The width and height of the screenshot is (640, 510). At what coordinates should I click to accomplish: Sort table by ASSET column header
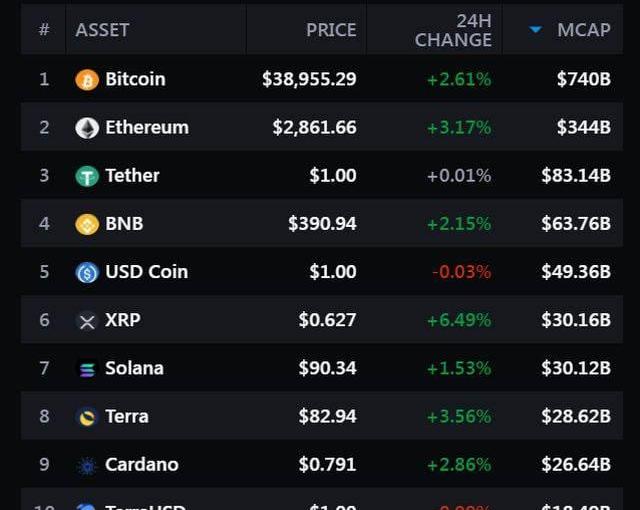pyautogui.click(x=102, y=30)
